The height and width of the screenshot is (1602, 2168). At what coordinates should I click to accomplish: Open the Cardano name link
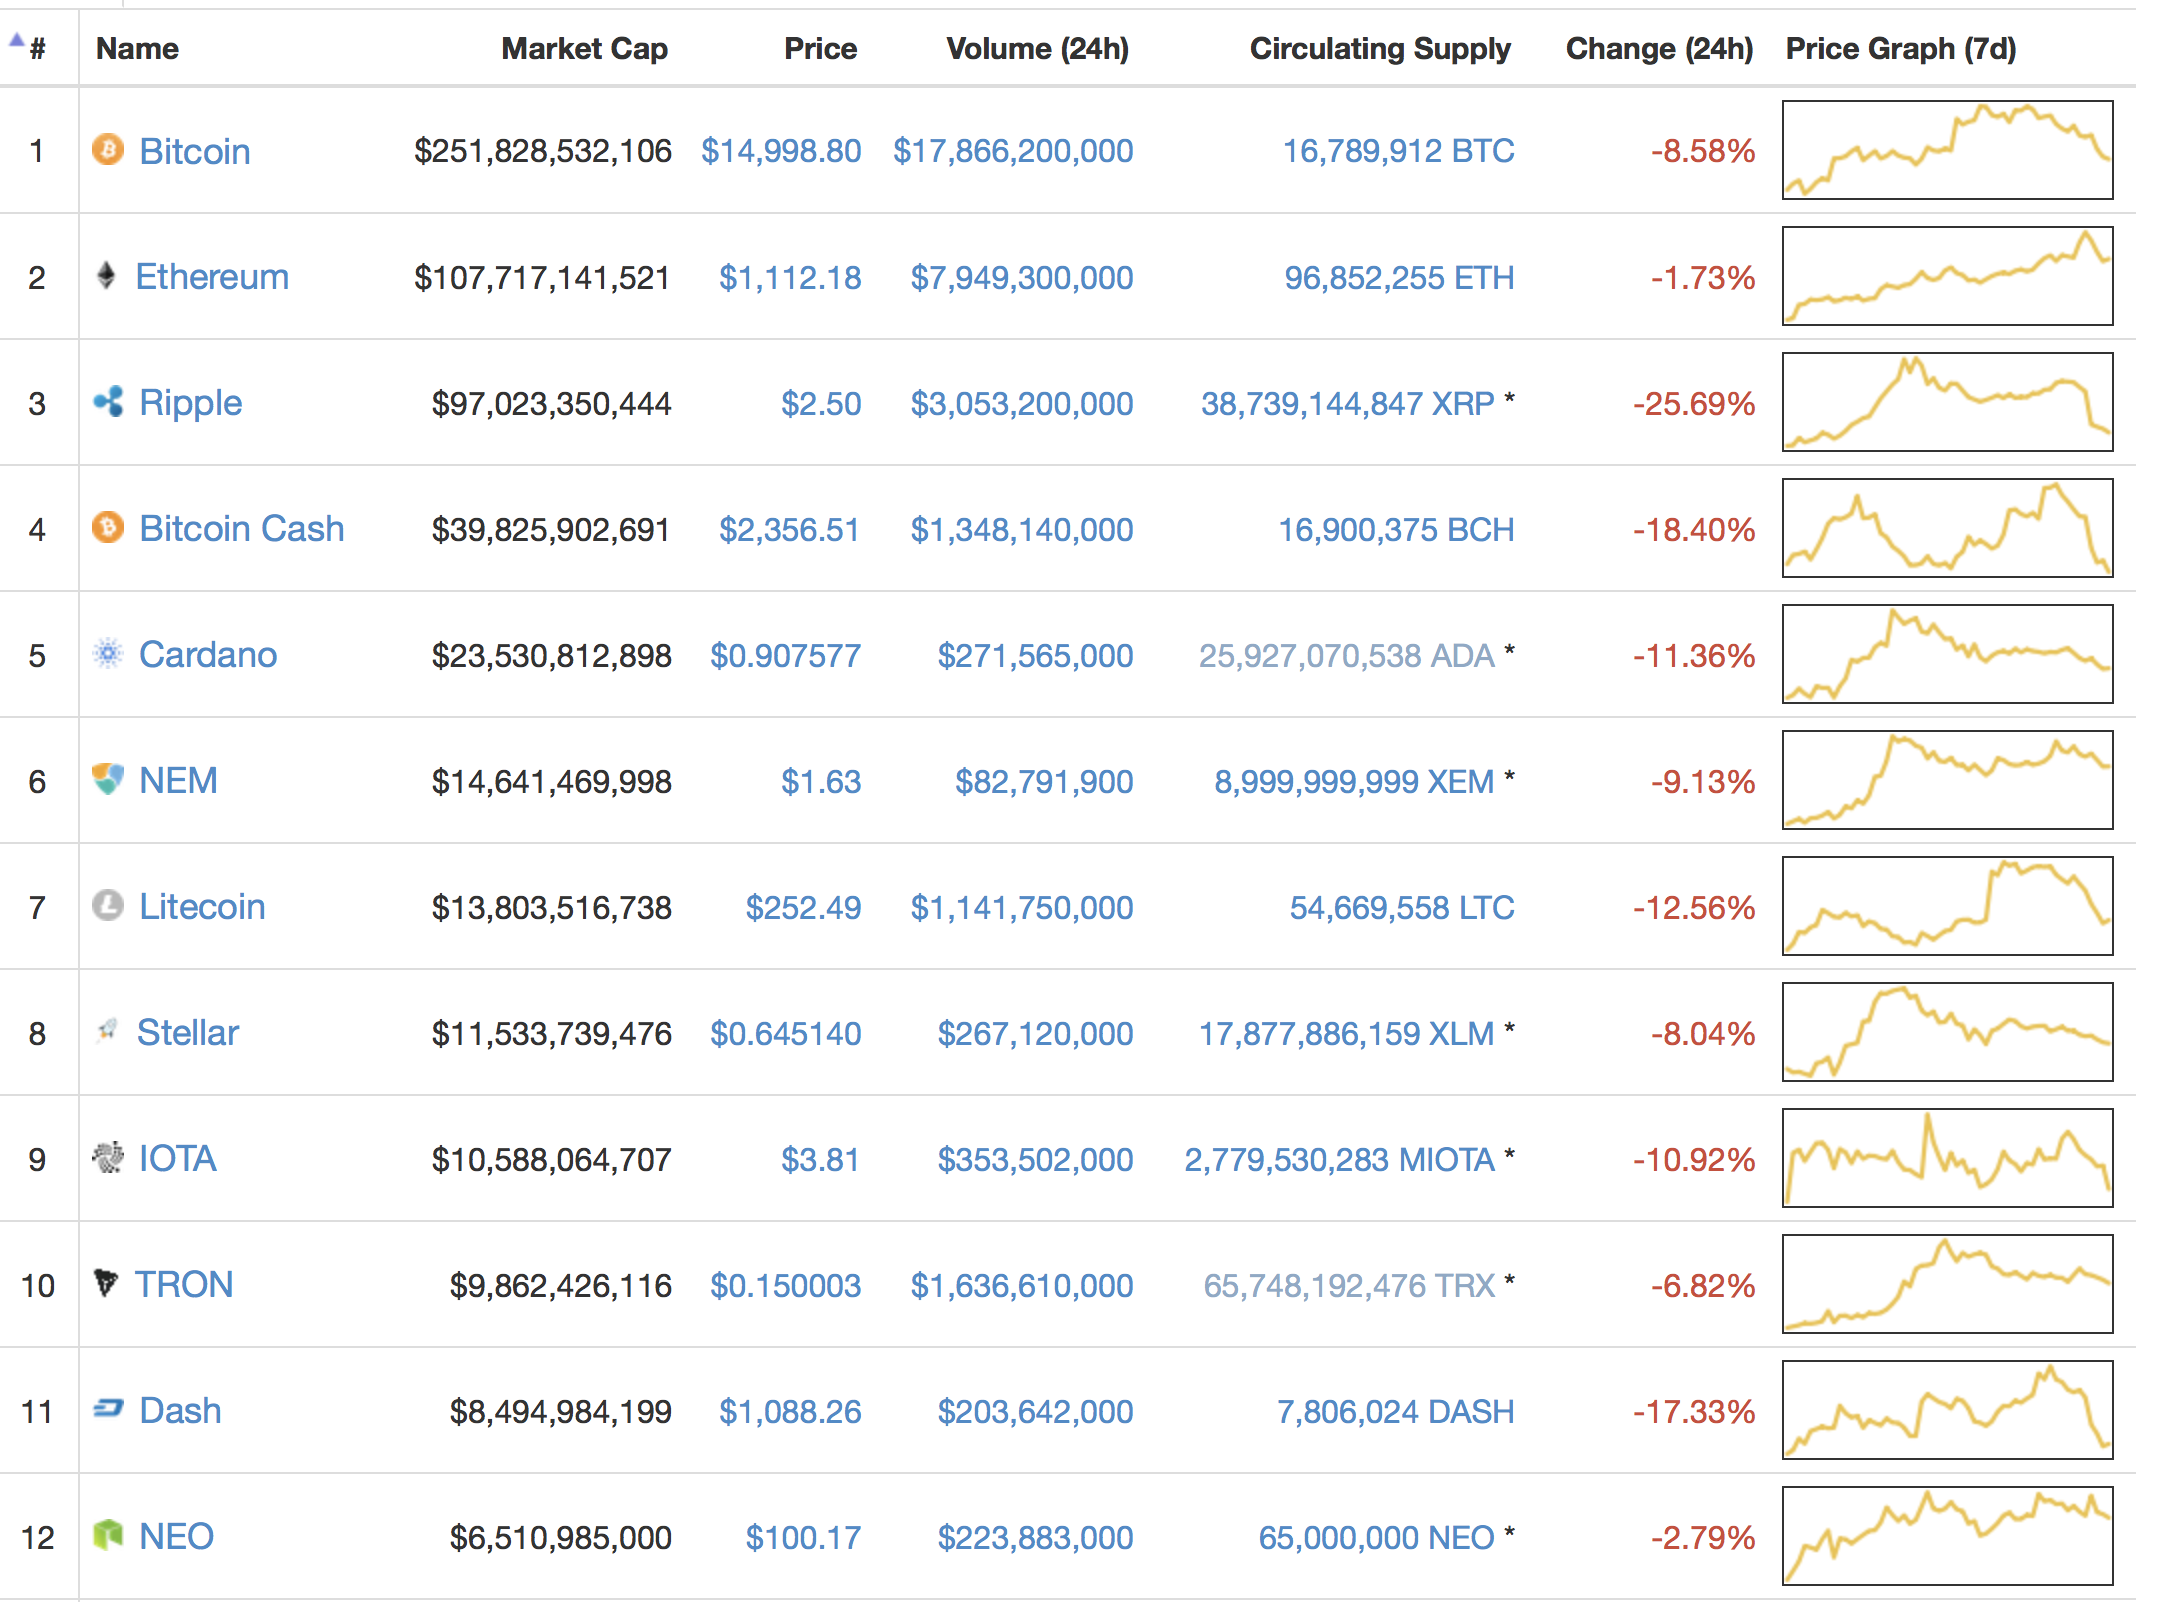(208, 655)
